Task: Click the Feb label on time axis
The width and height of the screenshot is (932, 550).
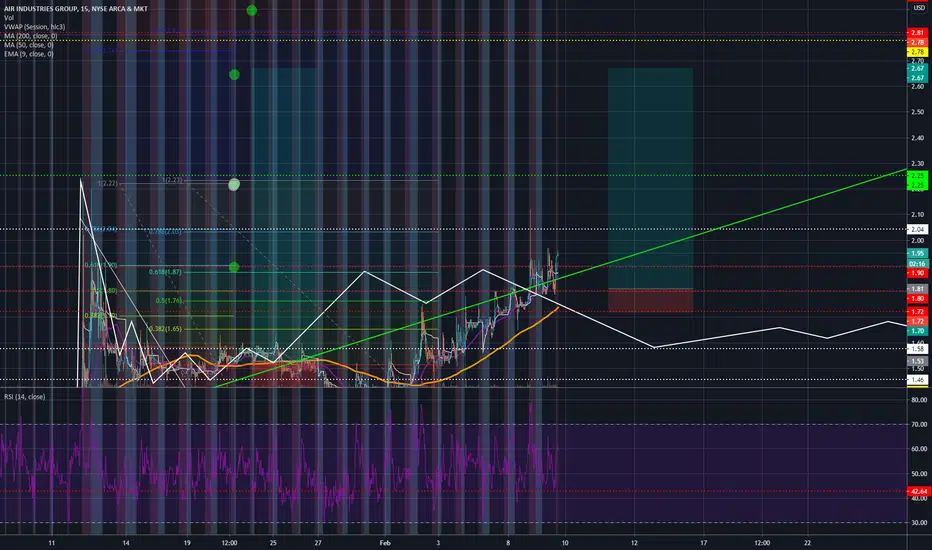Action: [385, 543]
